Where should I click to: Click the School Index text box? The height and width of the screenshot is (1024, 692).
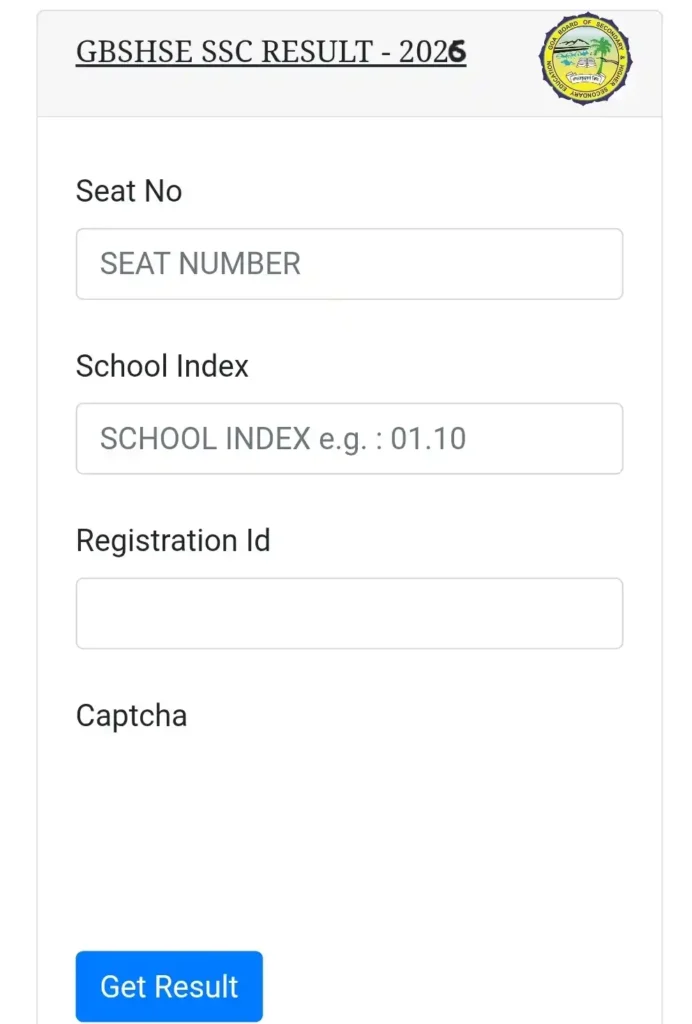(349, 438)
